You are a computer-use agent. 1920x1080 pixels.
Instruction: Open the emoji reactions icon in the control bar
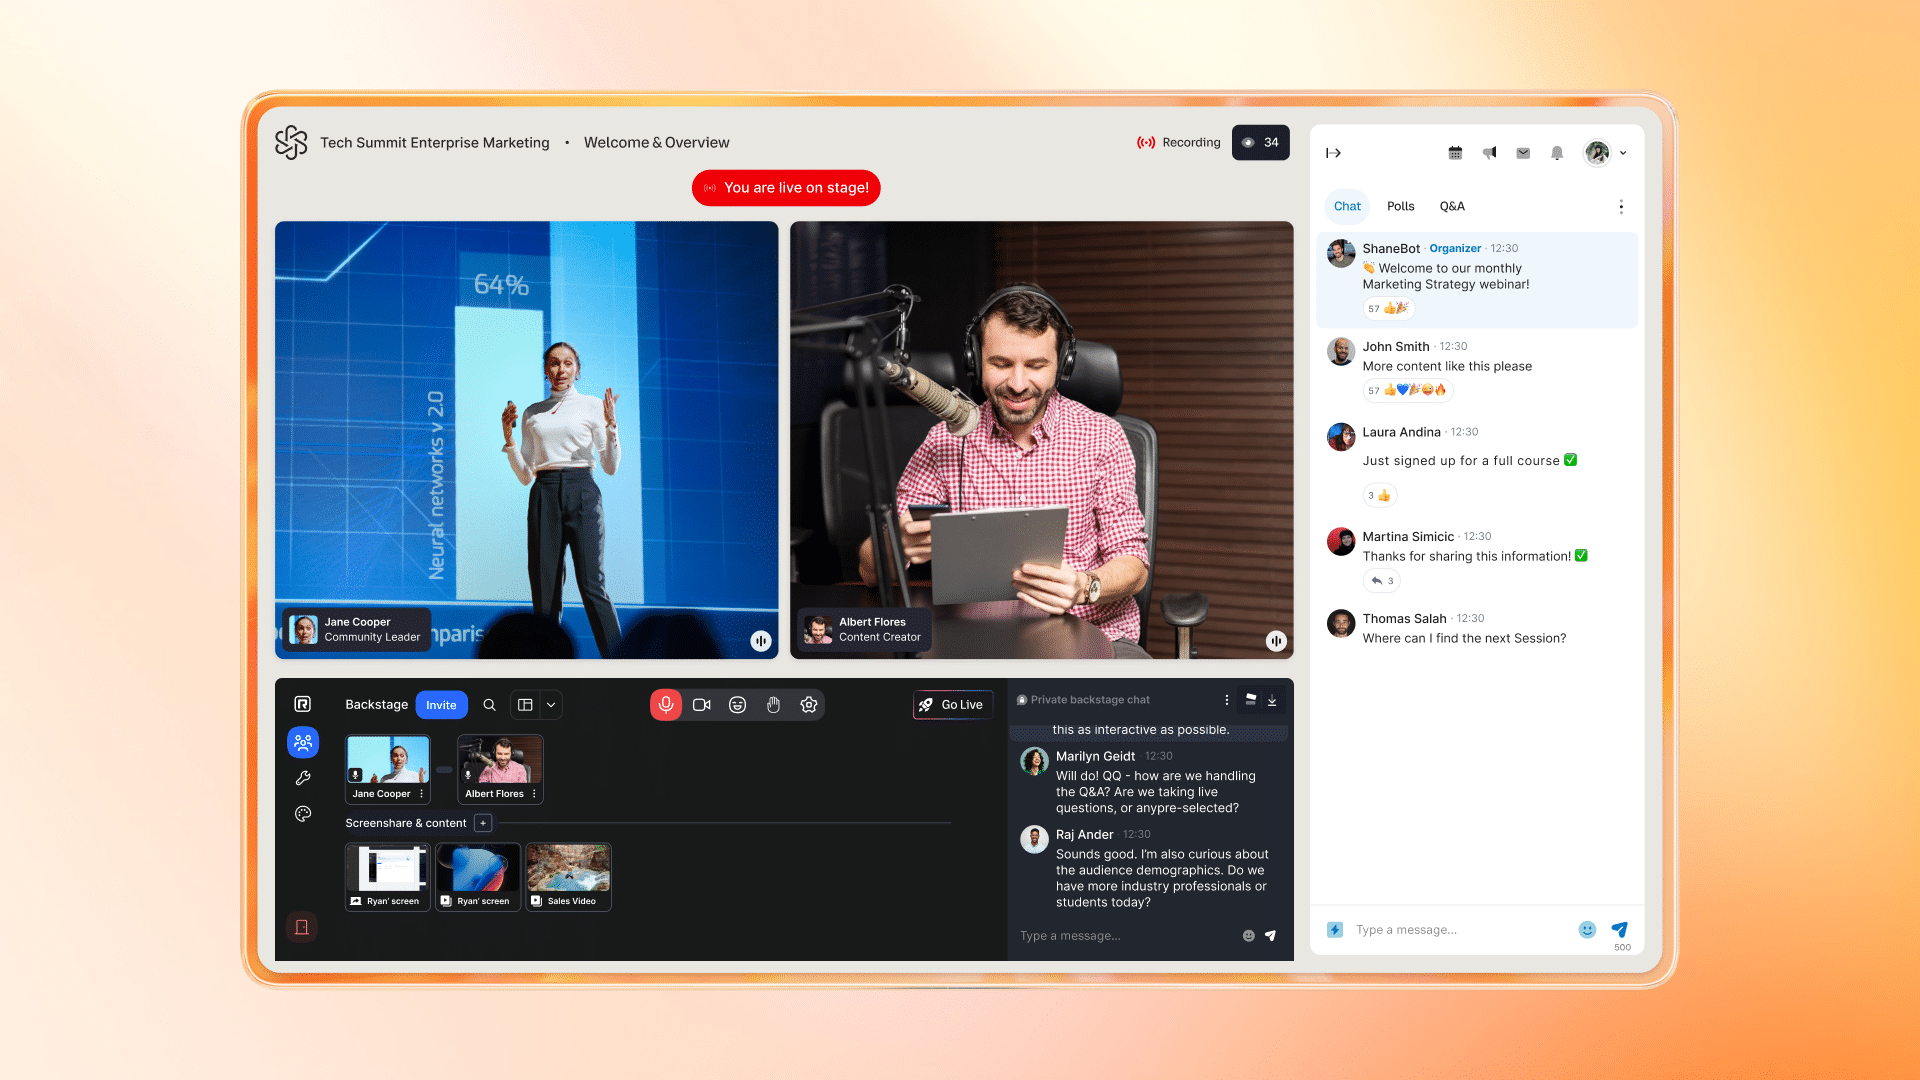(737, 705)
